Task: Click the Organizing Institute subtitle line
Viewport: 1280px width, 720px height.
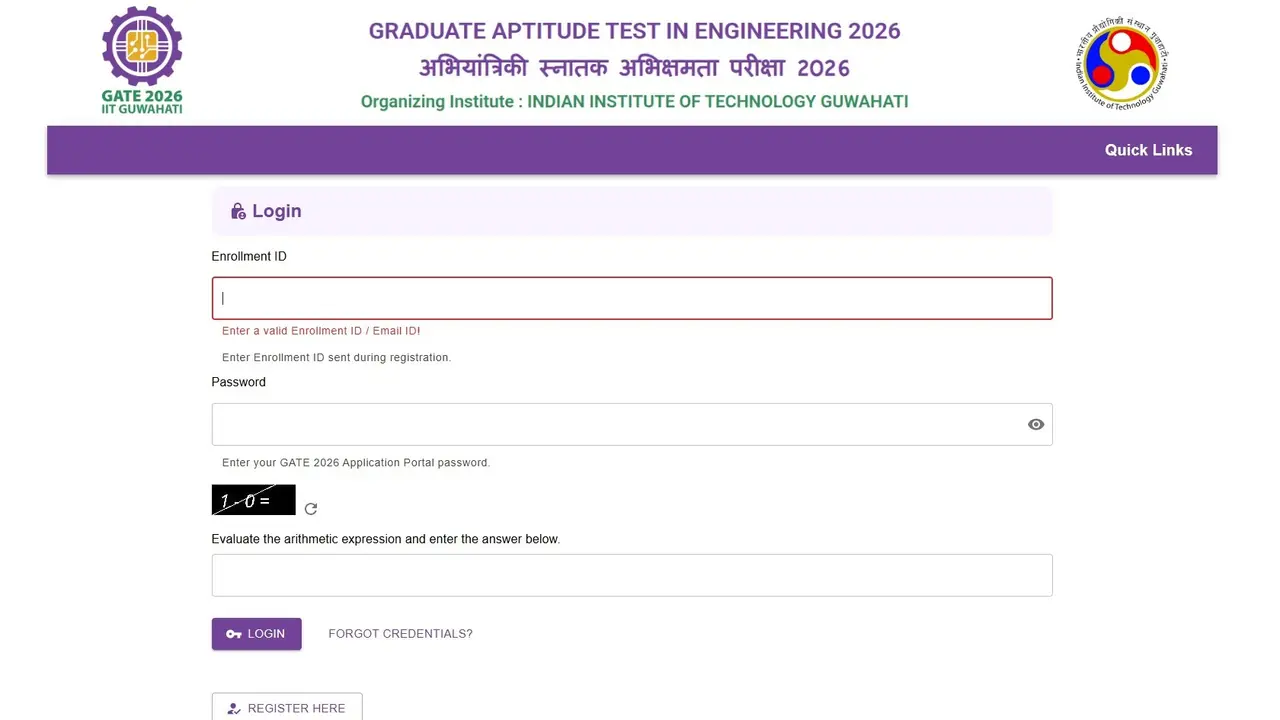Action: (634, 102)
